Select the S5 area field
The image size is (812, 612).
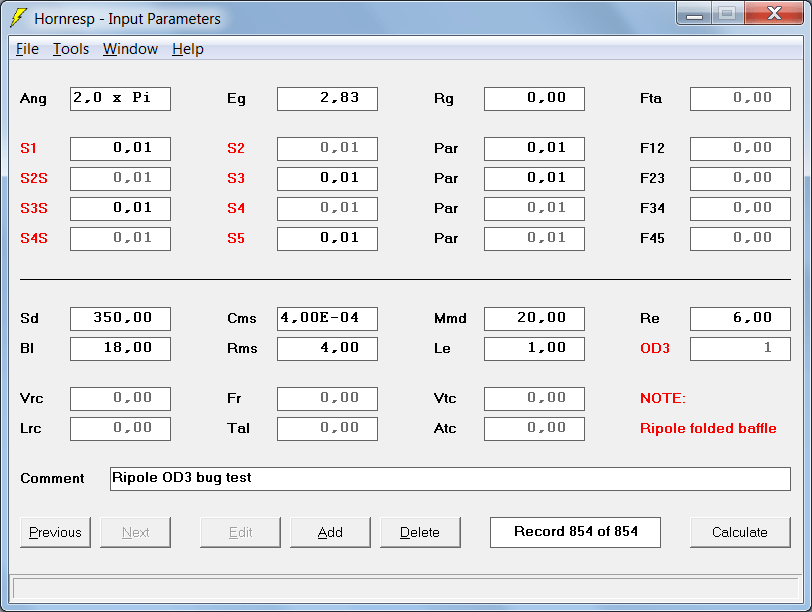click(x=327, y=239)
